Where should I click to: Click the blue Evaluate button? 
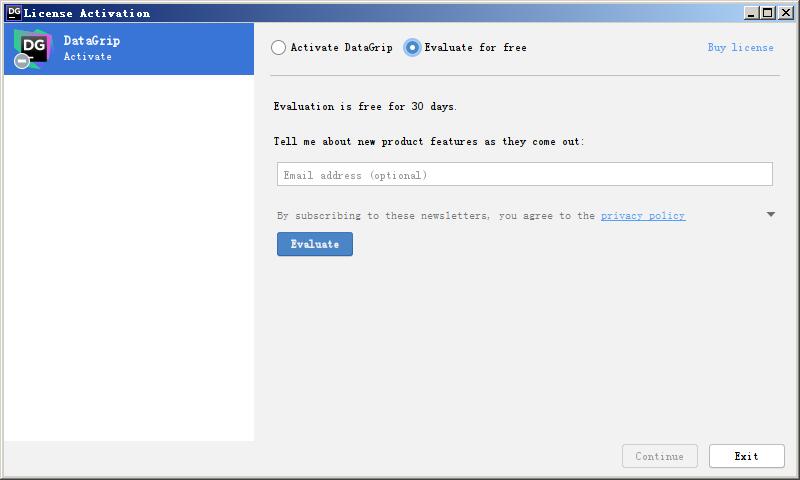click(315, 244)
